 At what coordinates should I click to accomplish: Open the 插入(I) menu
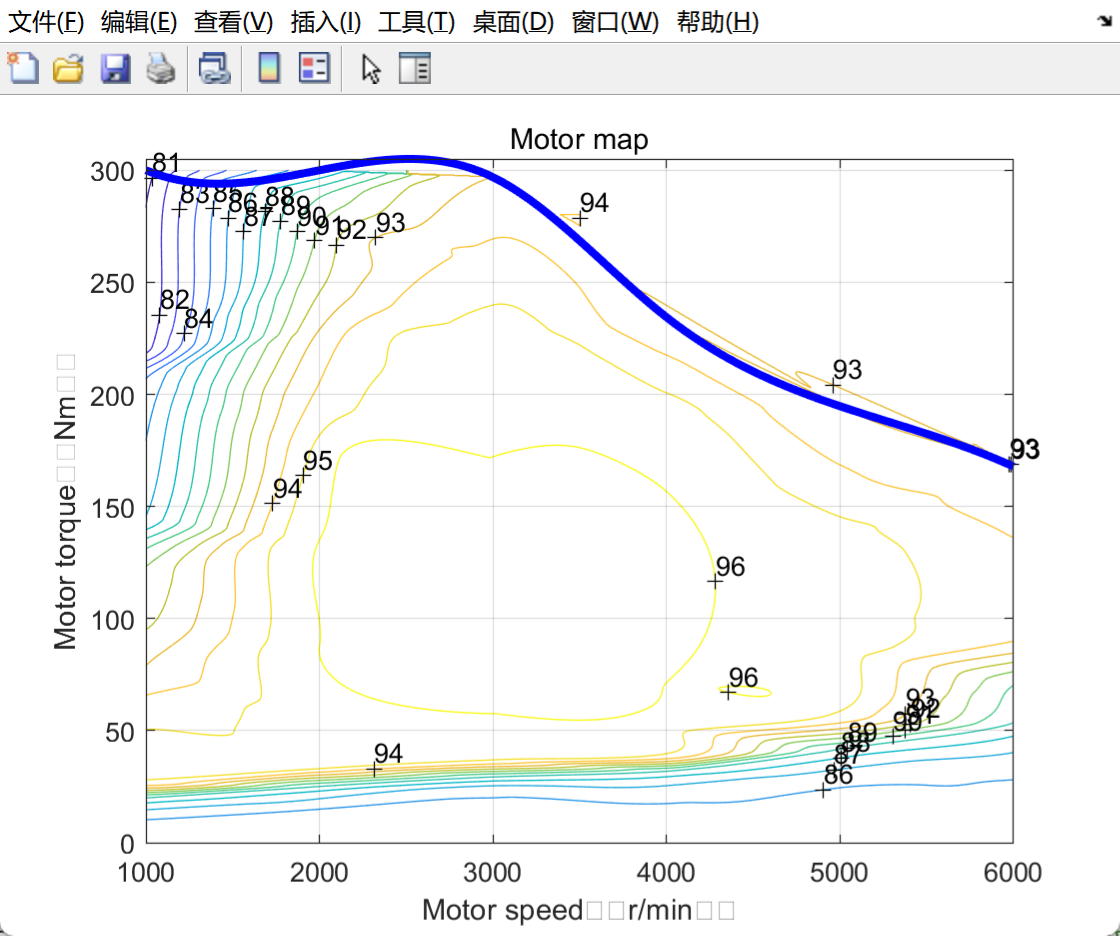click(325, 22)
